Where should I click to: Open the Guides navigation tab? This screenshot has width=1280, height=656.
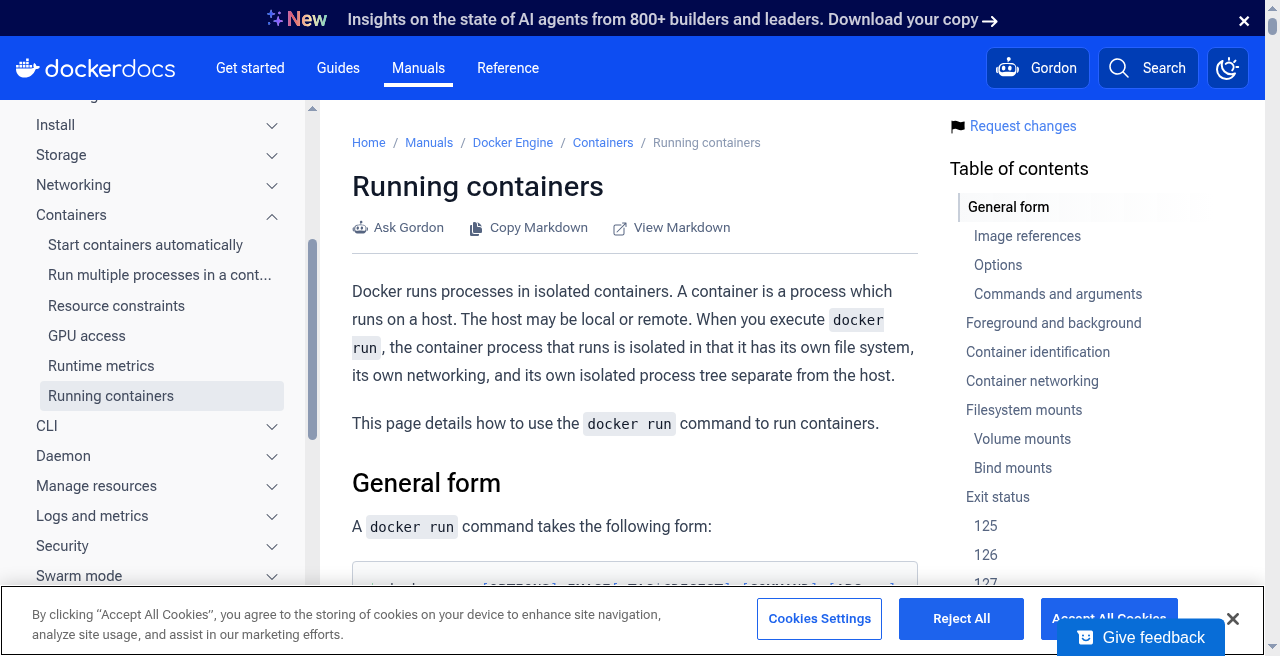(338, 68)
